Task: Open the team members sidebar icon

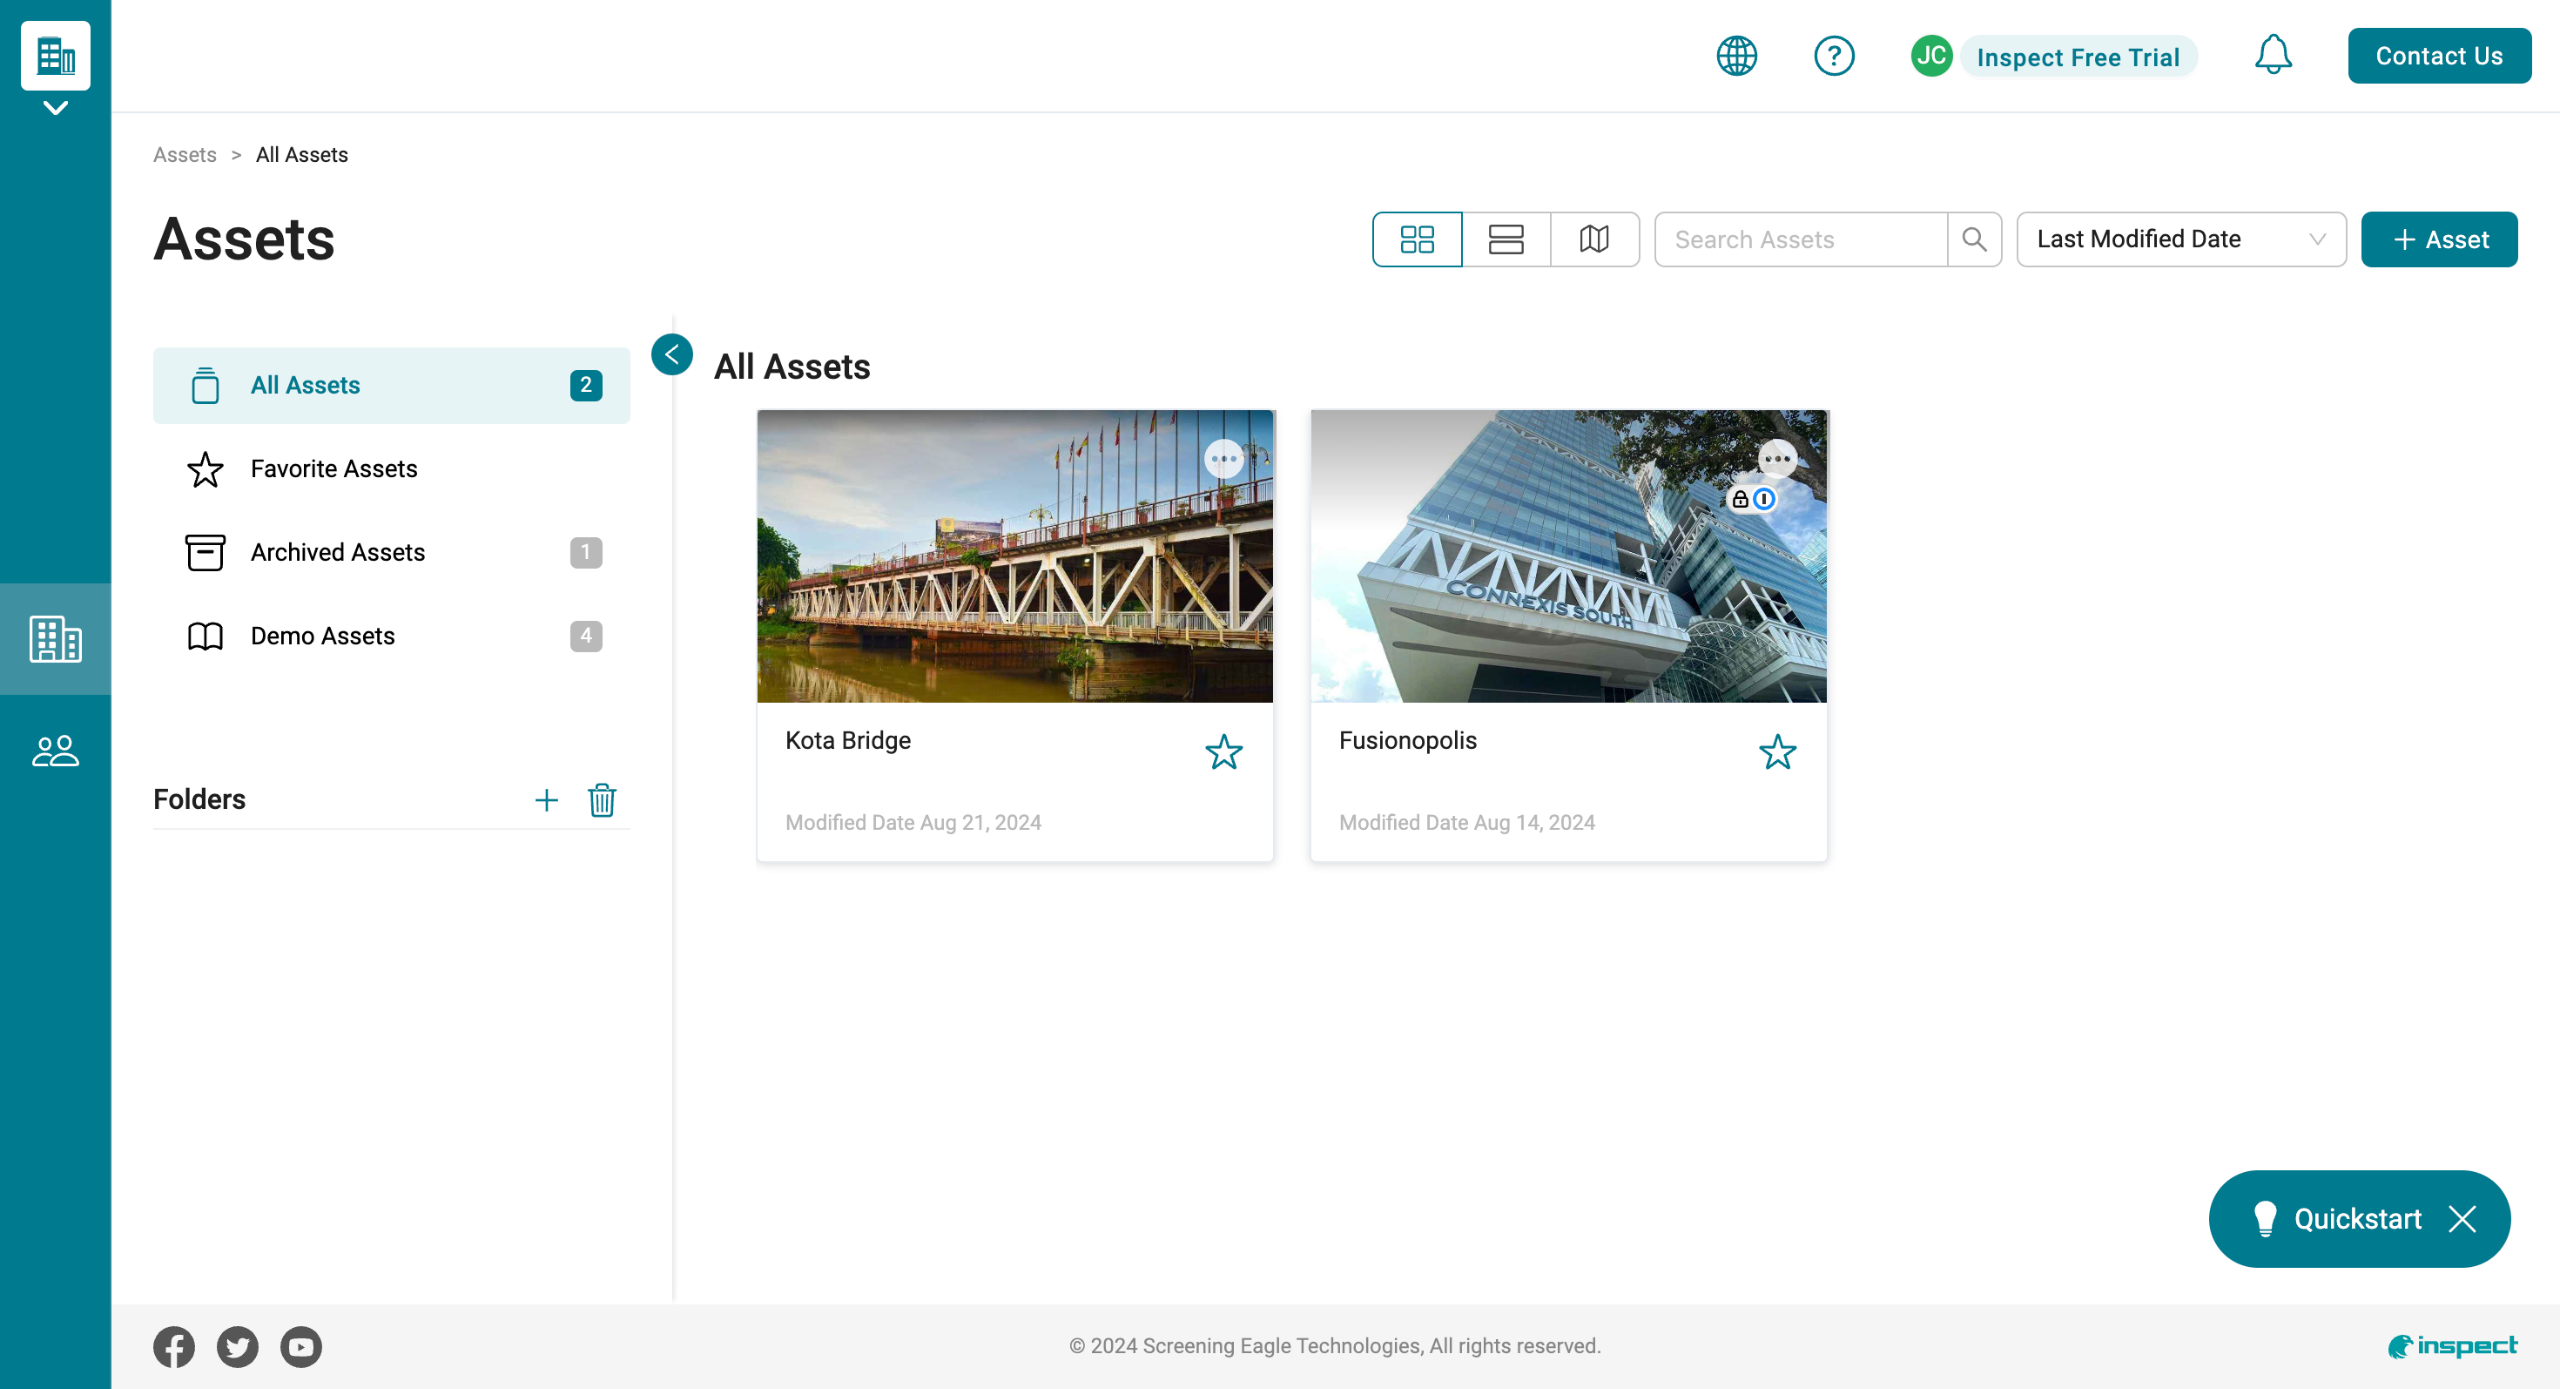Action: [x=55, y=751]
